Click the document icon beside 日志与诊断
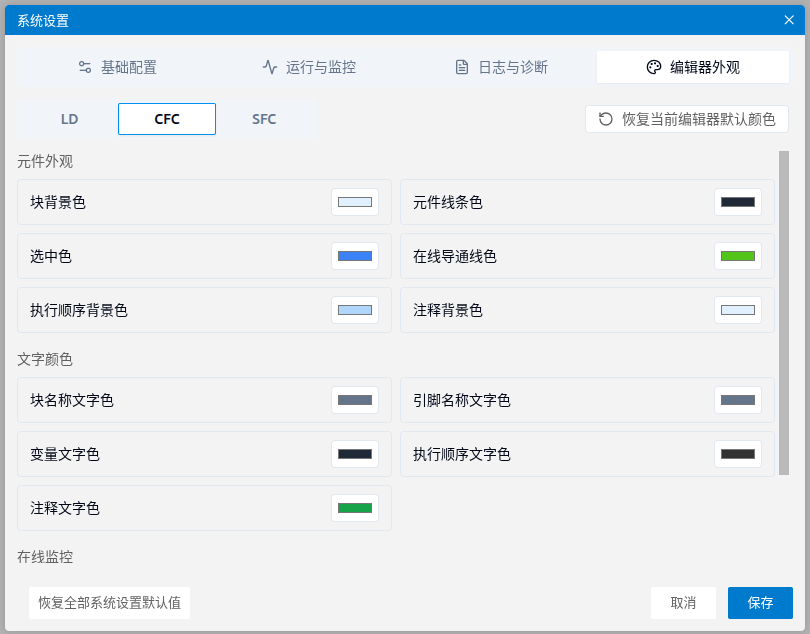The width and height of the screenshot is (810, 634). click(462, 67)
